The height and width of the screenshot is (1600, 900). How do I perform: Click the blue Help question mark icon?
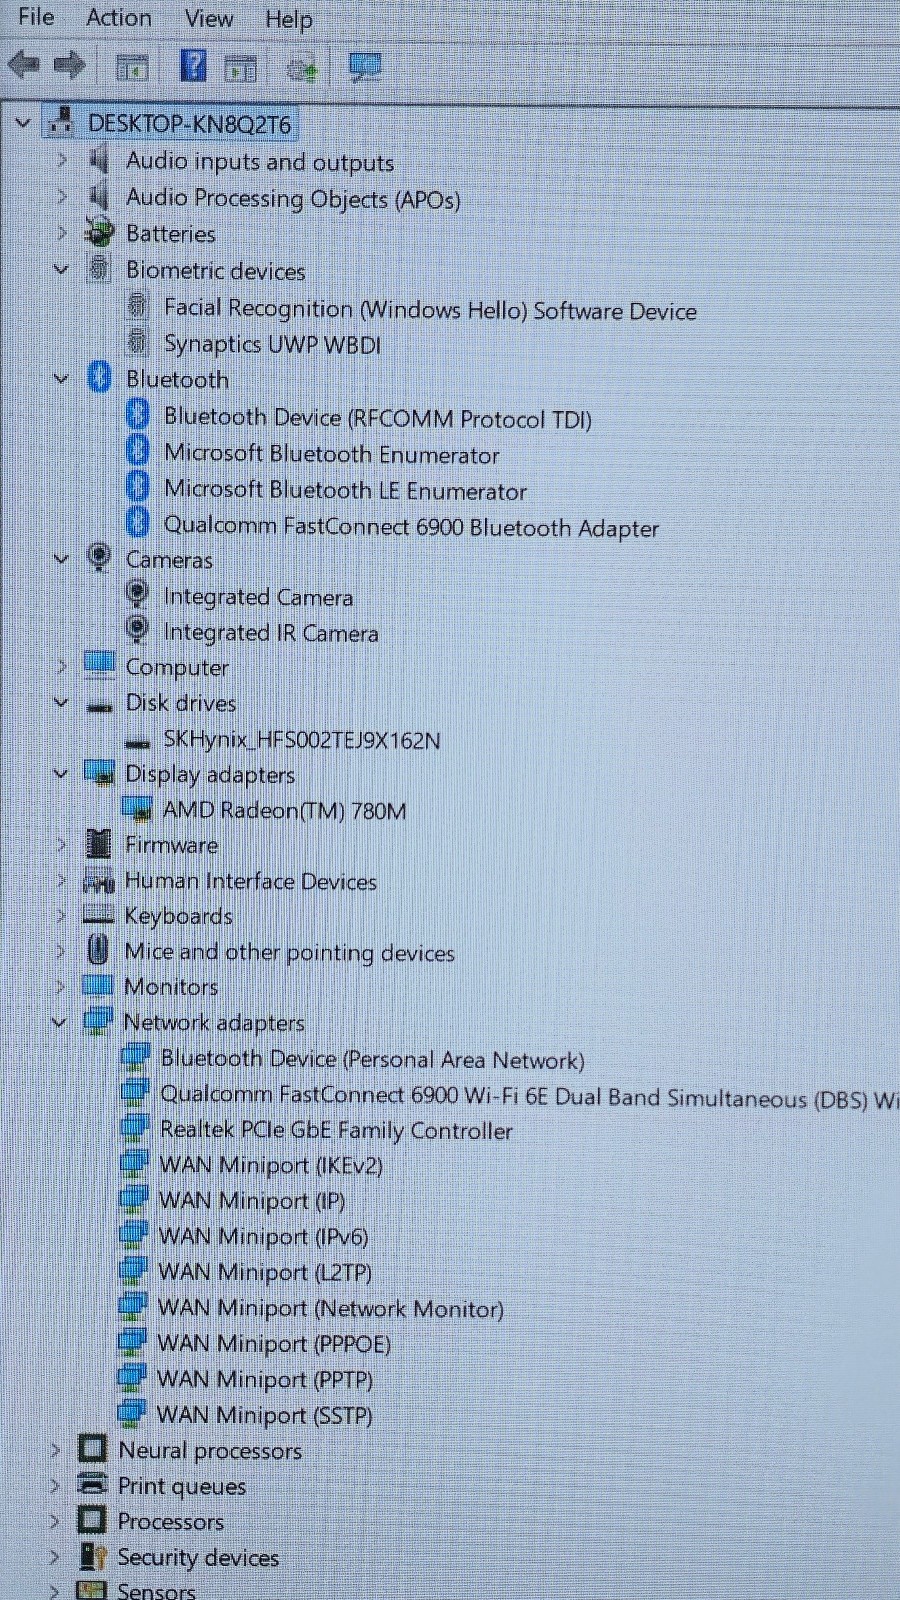coord(193,66)
